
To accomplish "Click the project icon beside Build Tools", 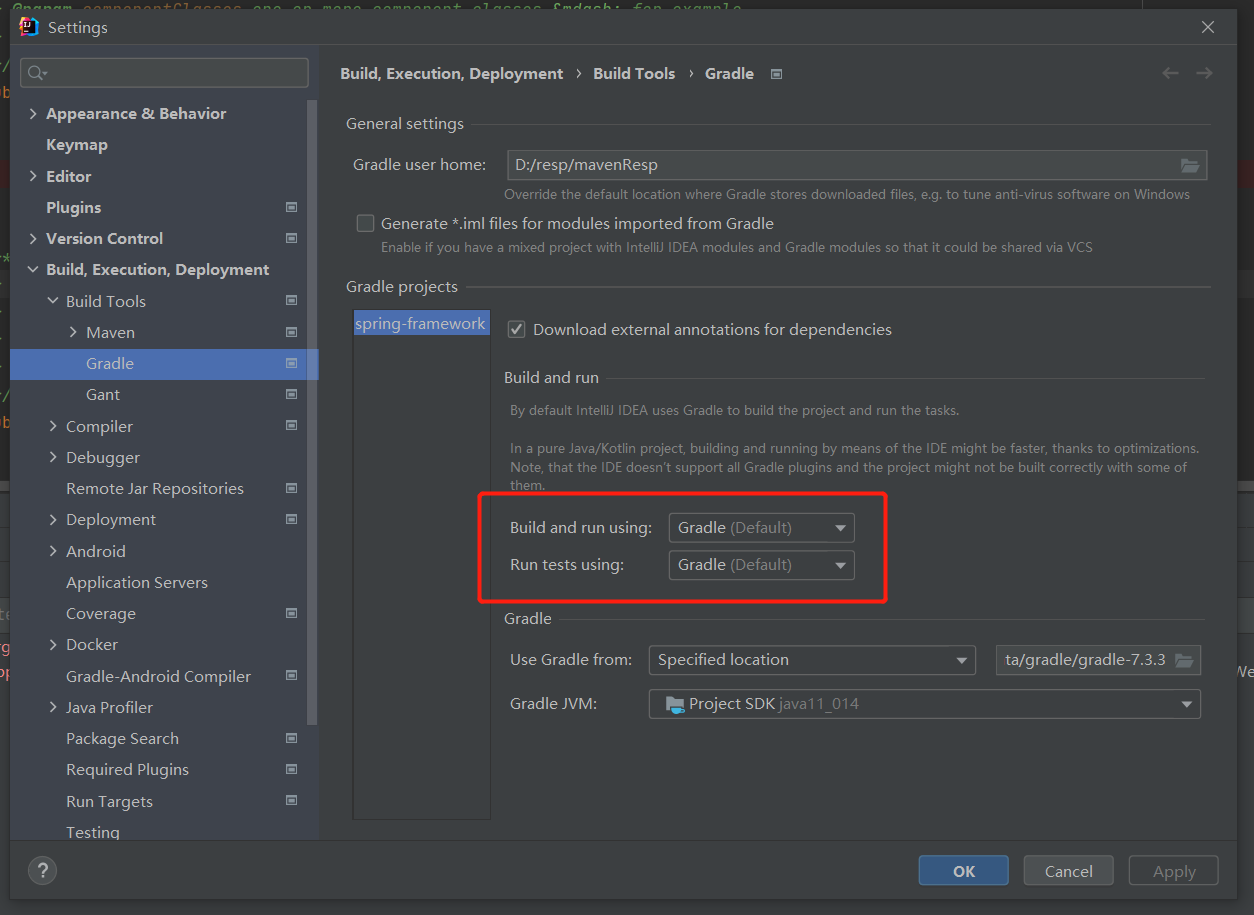I will click(x=291, y=300).
